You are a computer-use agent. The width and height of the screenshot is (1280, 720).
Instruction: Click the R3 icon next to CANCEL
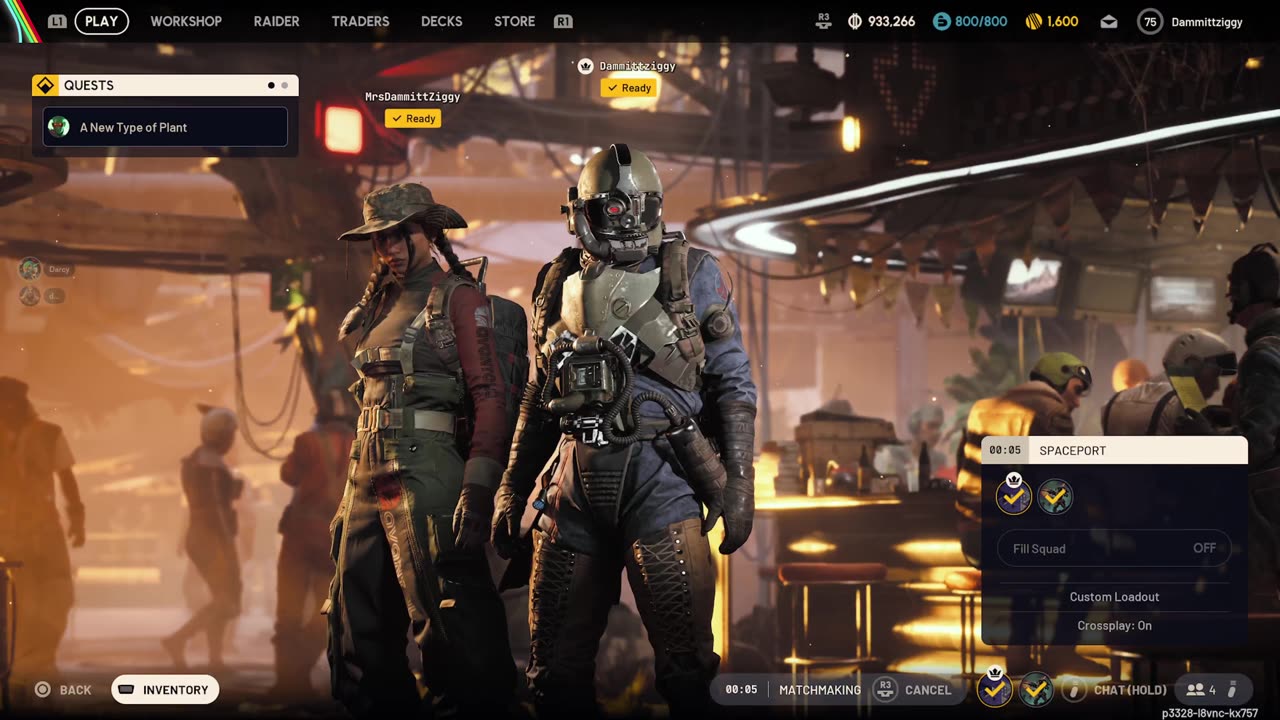(884, 690)
